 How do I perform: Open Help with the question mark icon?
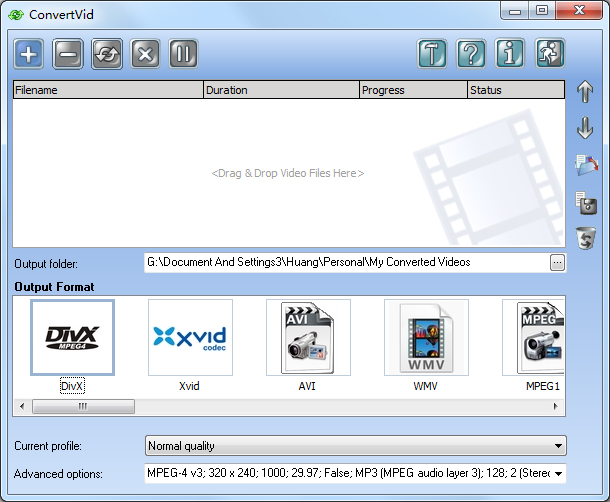pyautogui.click(x=471, y=54)
